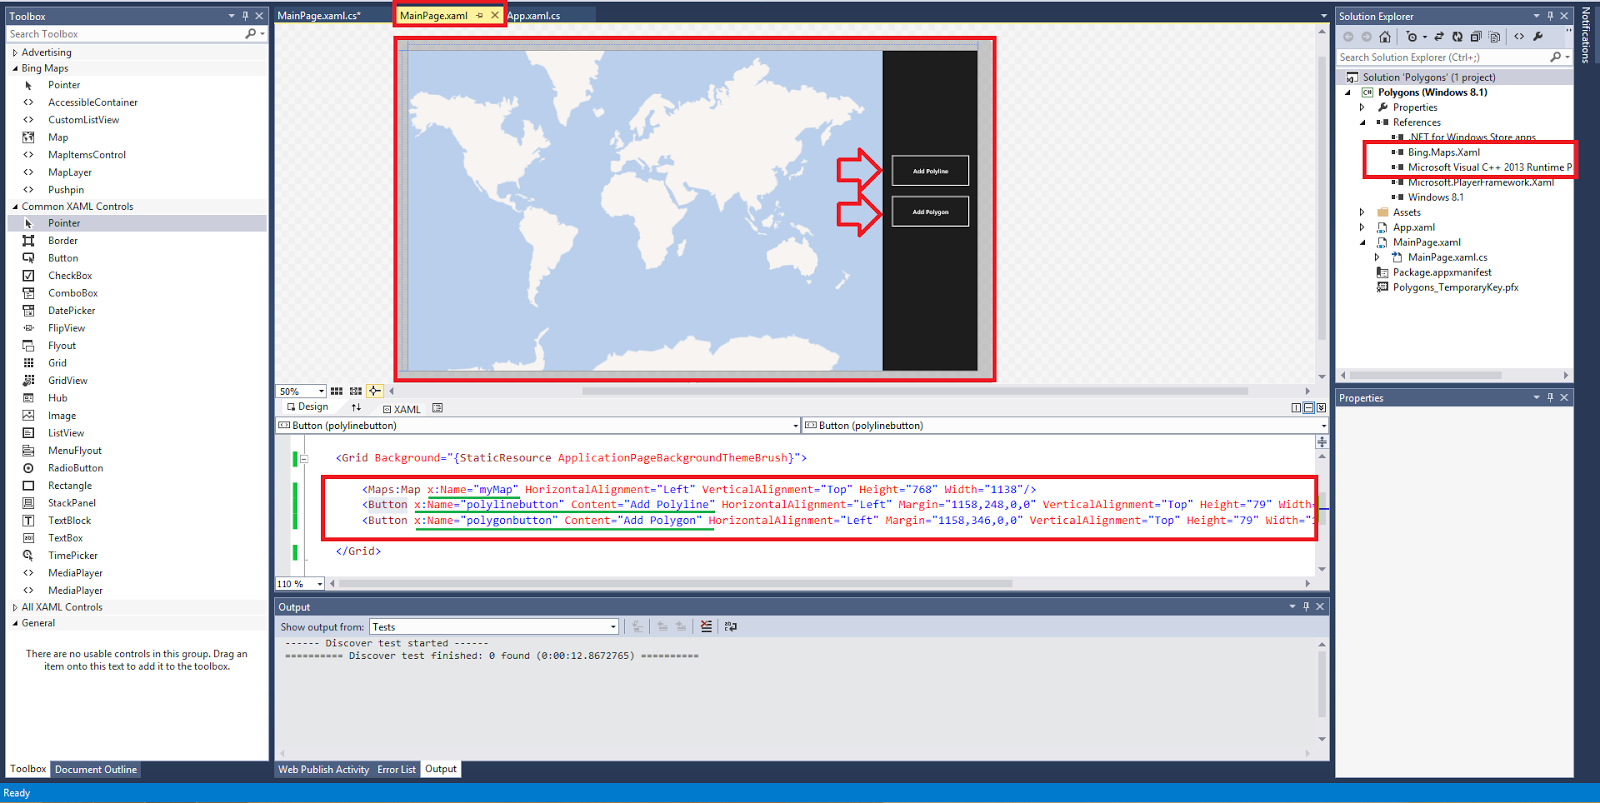Choose the RadioButton control in toolbox
Image resolution: width=1600 pixels, height=803 pixels.
75,468
